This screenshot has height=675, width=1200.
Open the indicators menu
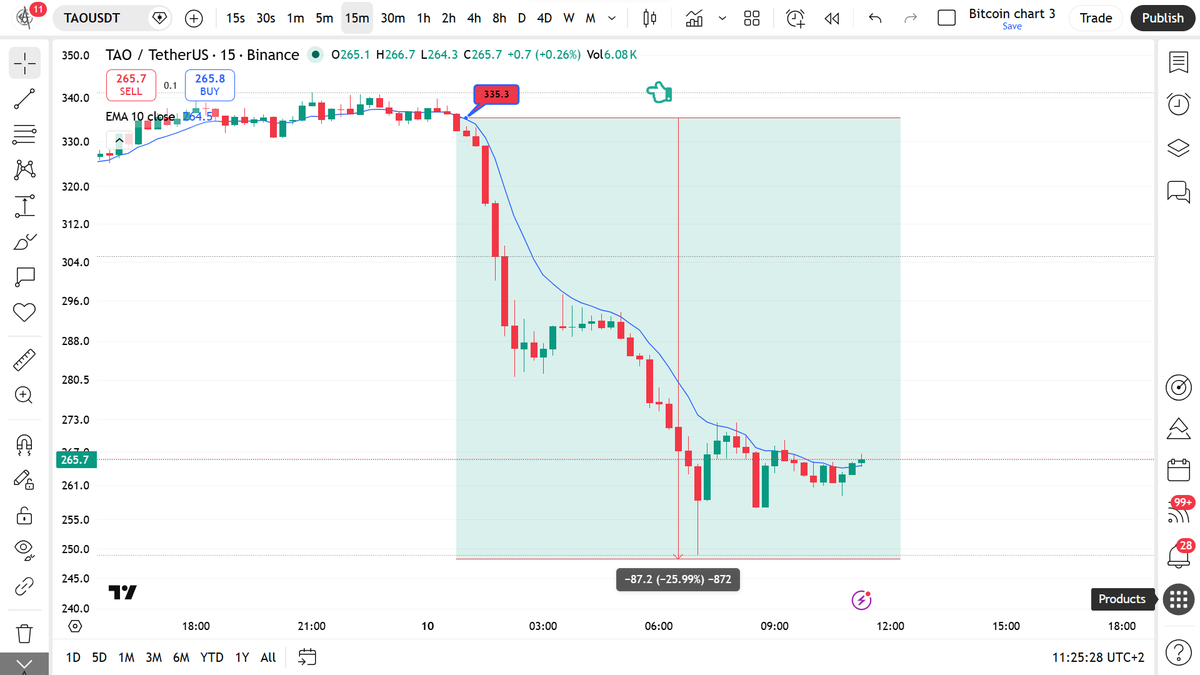695,18
